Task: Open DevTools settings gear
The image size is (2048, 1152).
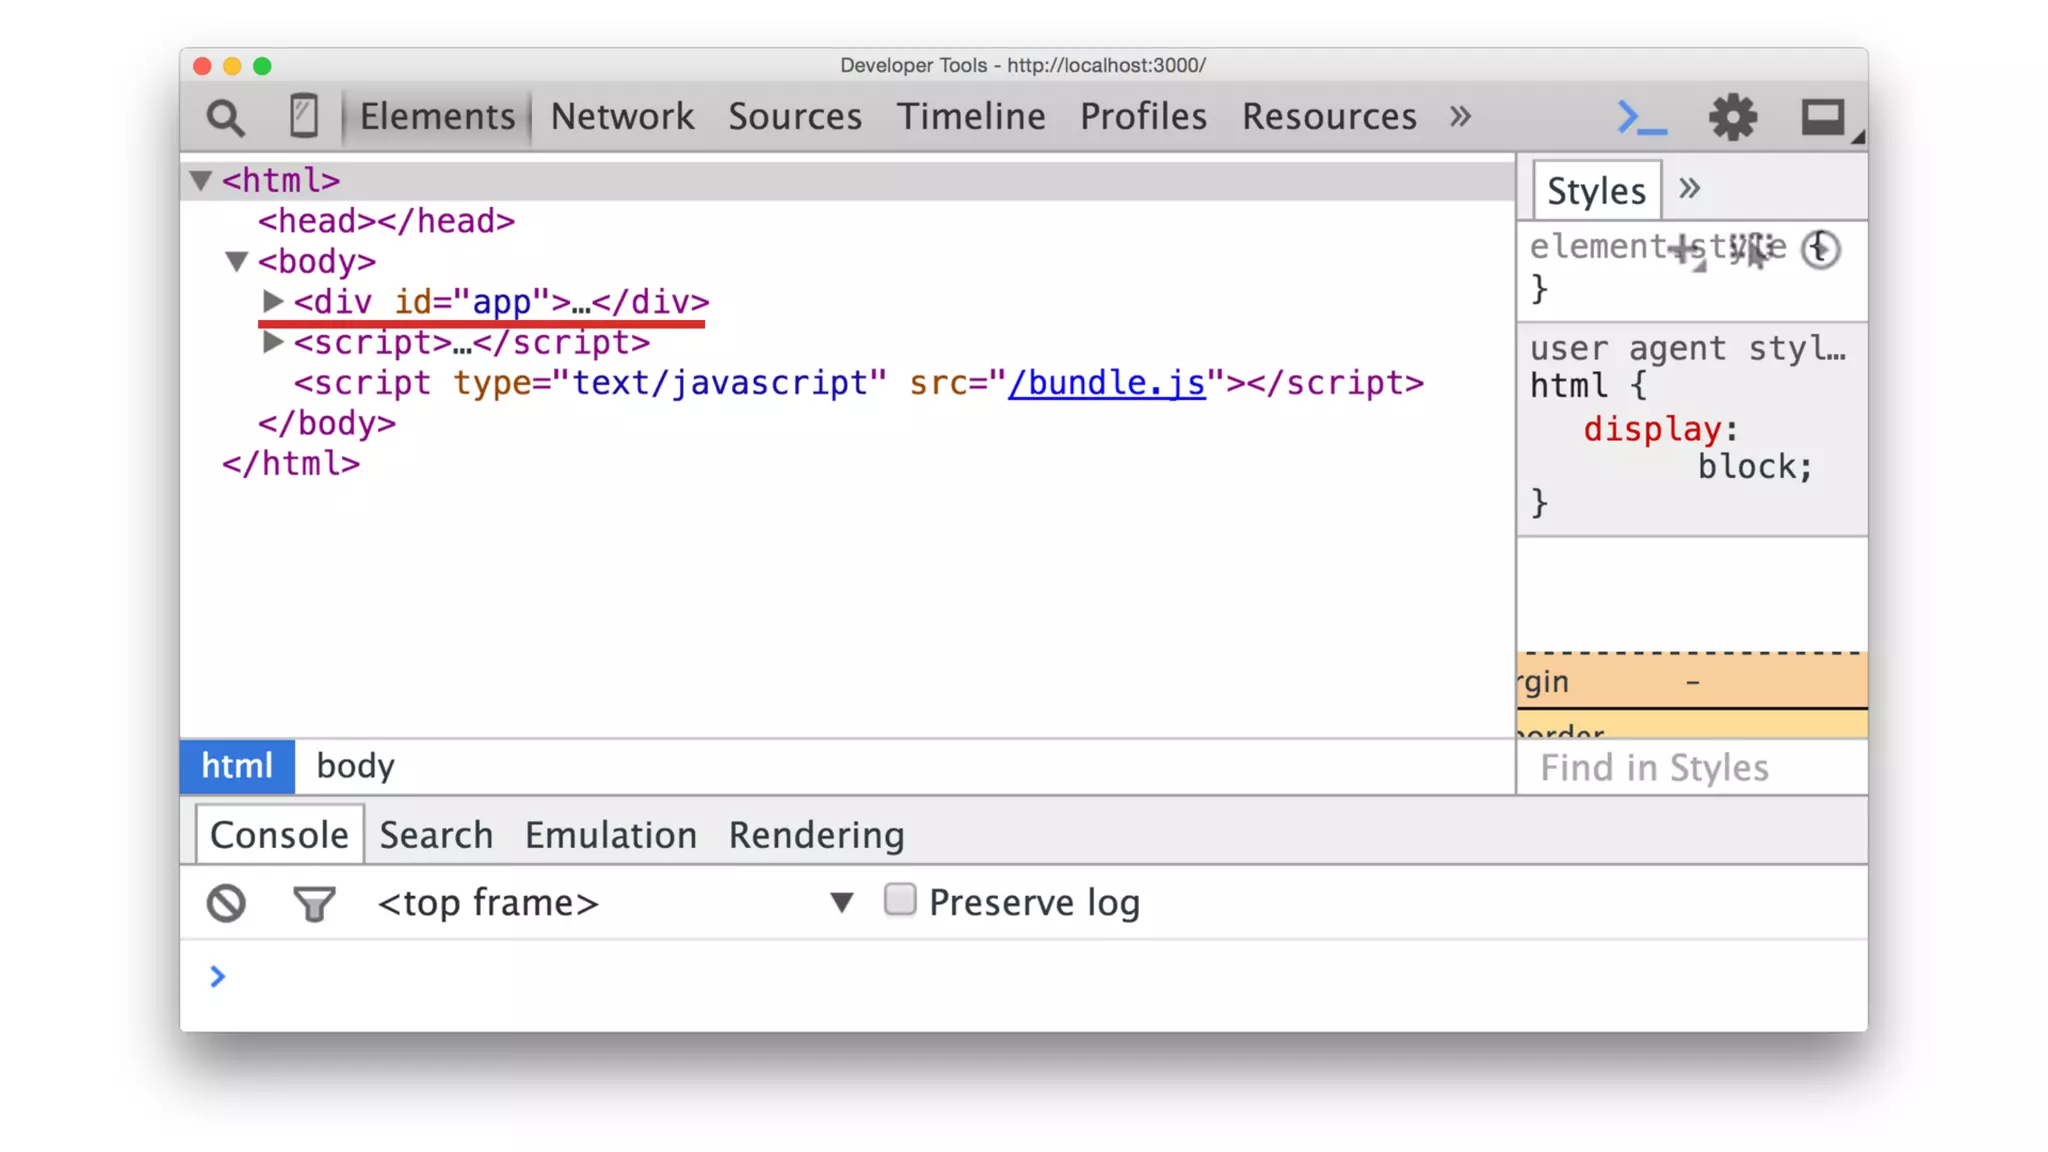Action: pos(1732,117)
